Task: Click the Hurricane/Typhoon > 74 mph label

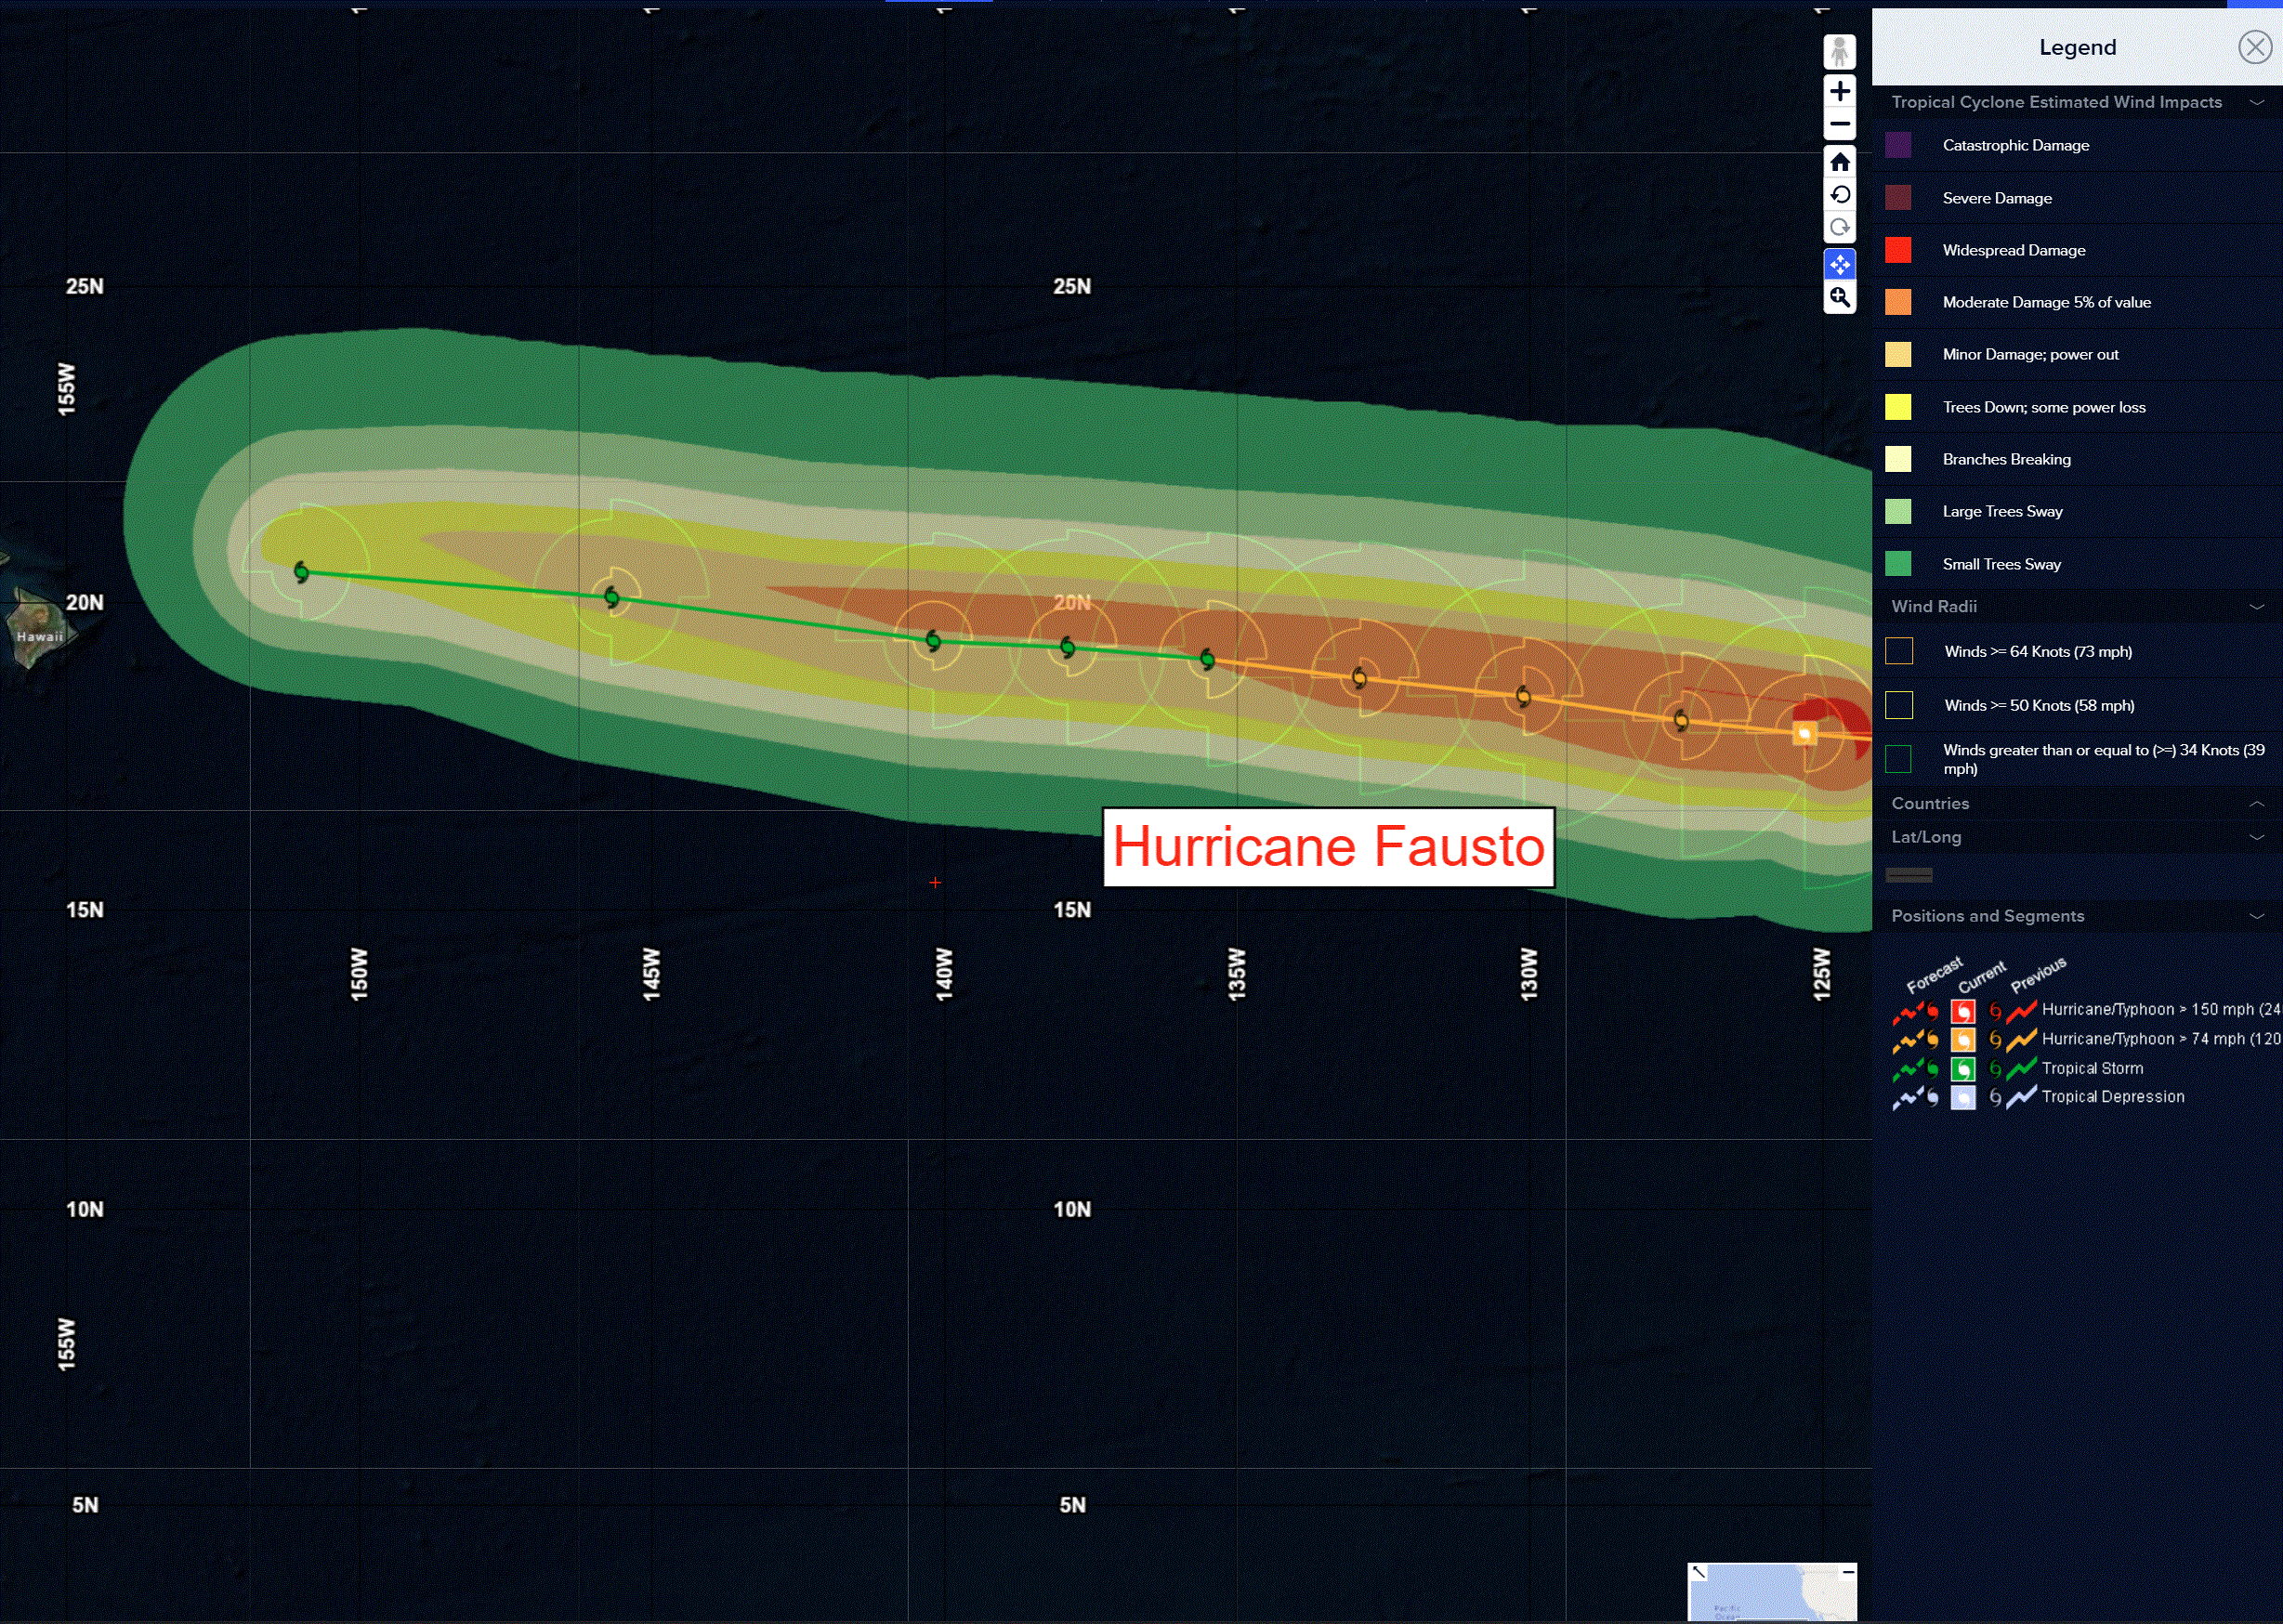Action: point(2161,1039)
